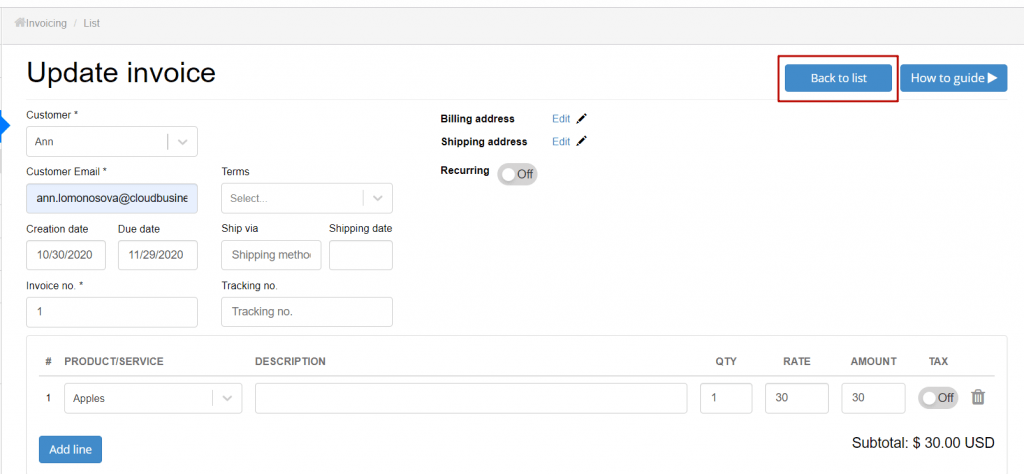The image size is (1024, 474).
Task: Go to List in breadcrumb
Action: click(x=91, y=24)
